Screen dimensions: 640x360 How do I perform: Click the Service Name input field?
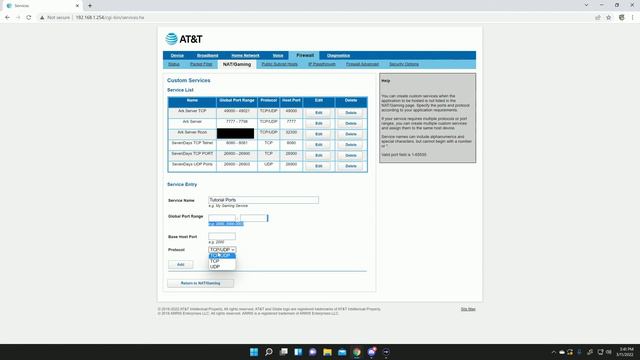[263, 200]
